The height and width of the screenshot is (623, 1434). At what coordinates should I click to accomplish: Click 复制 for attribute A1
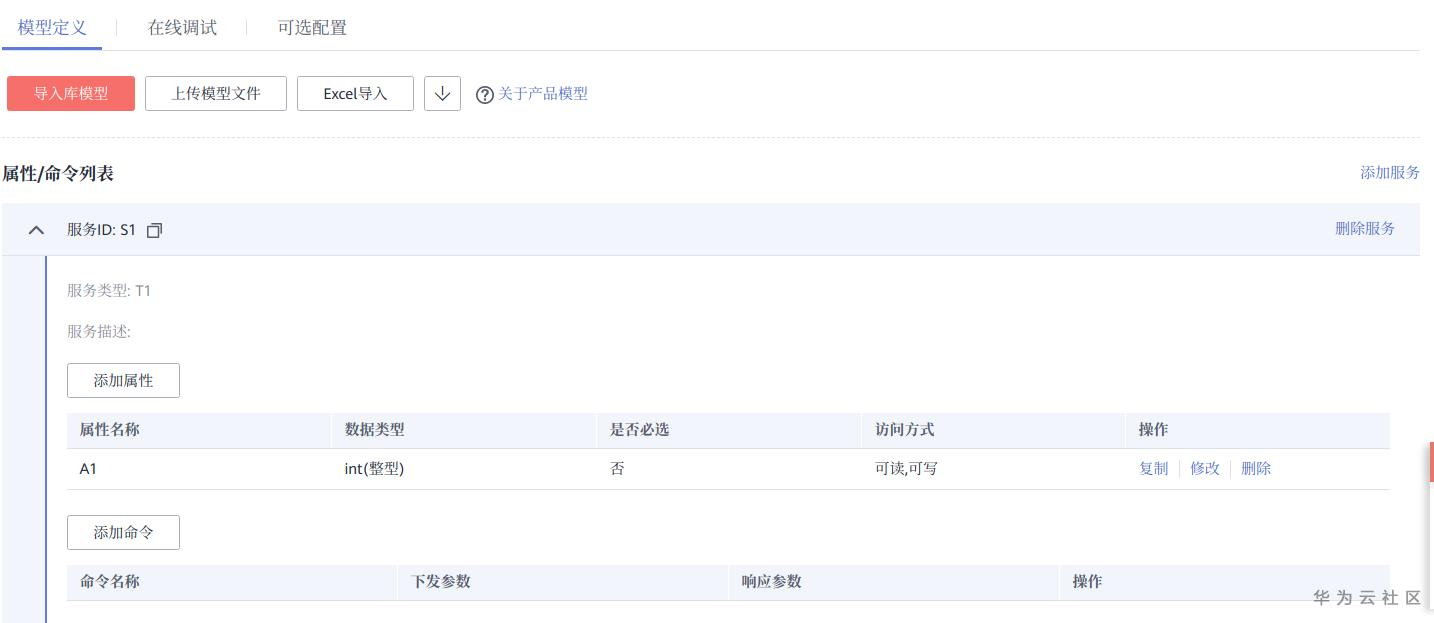[1153, 468]
